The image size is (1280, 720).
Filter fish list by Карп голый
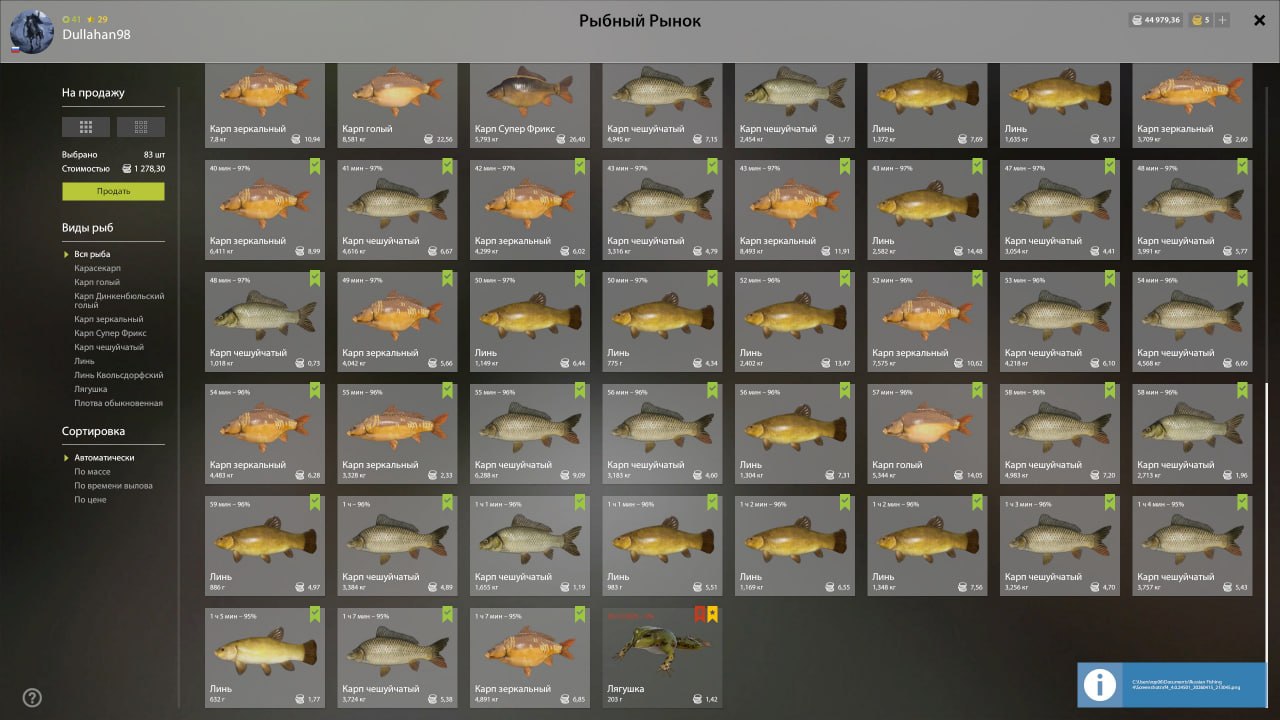coord(97,282)
